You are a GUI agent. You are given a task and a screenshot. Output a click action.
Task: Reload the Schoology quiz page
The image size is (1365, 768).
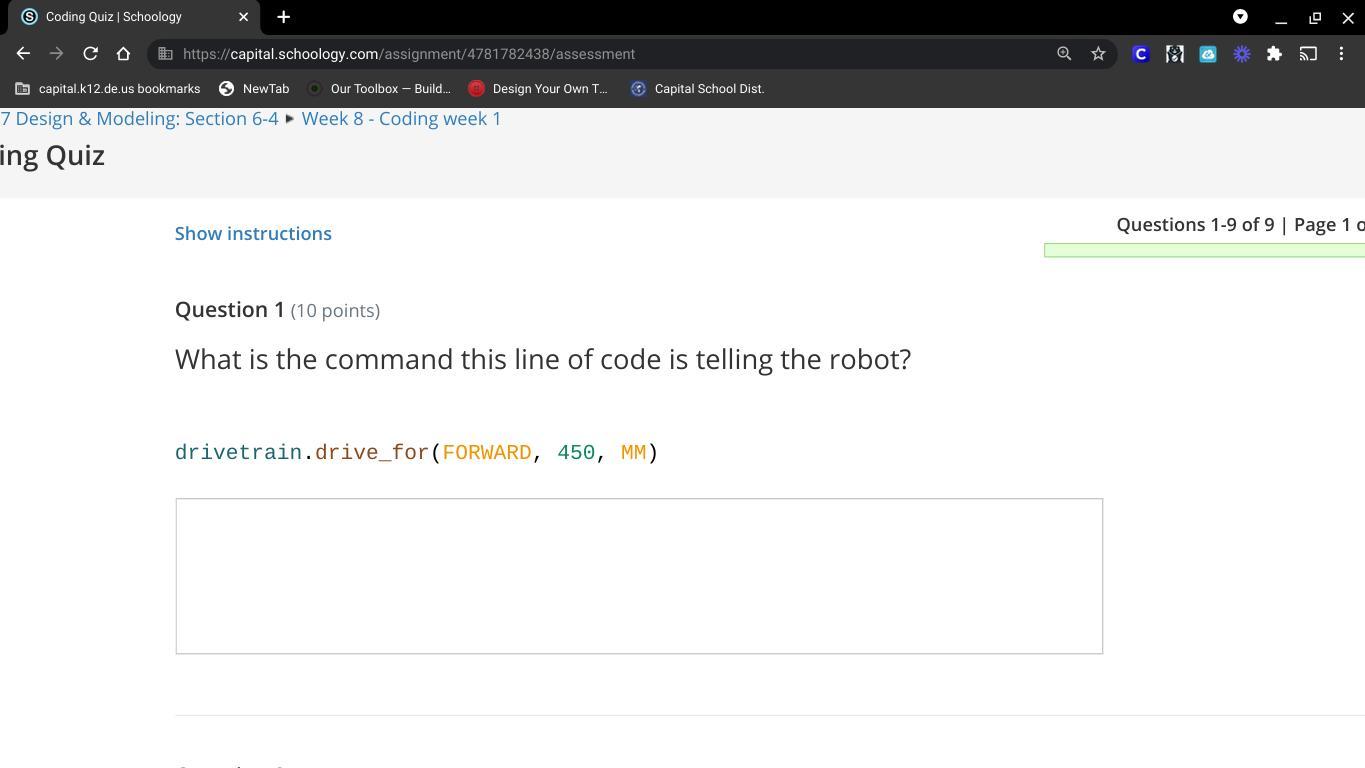pos(90,54)
